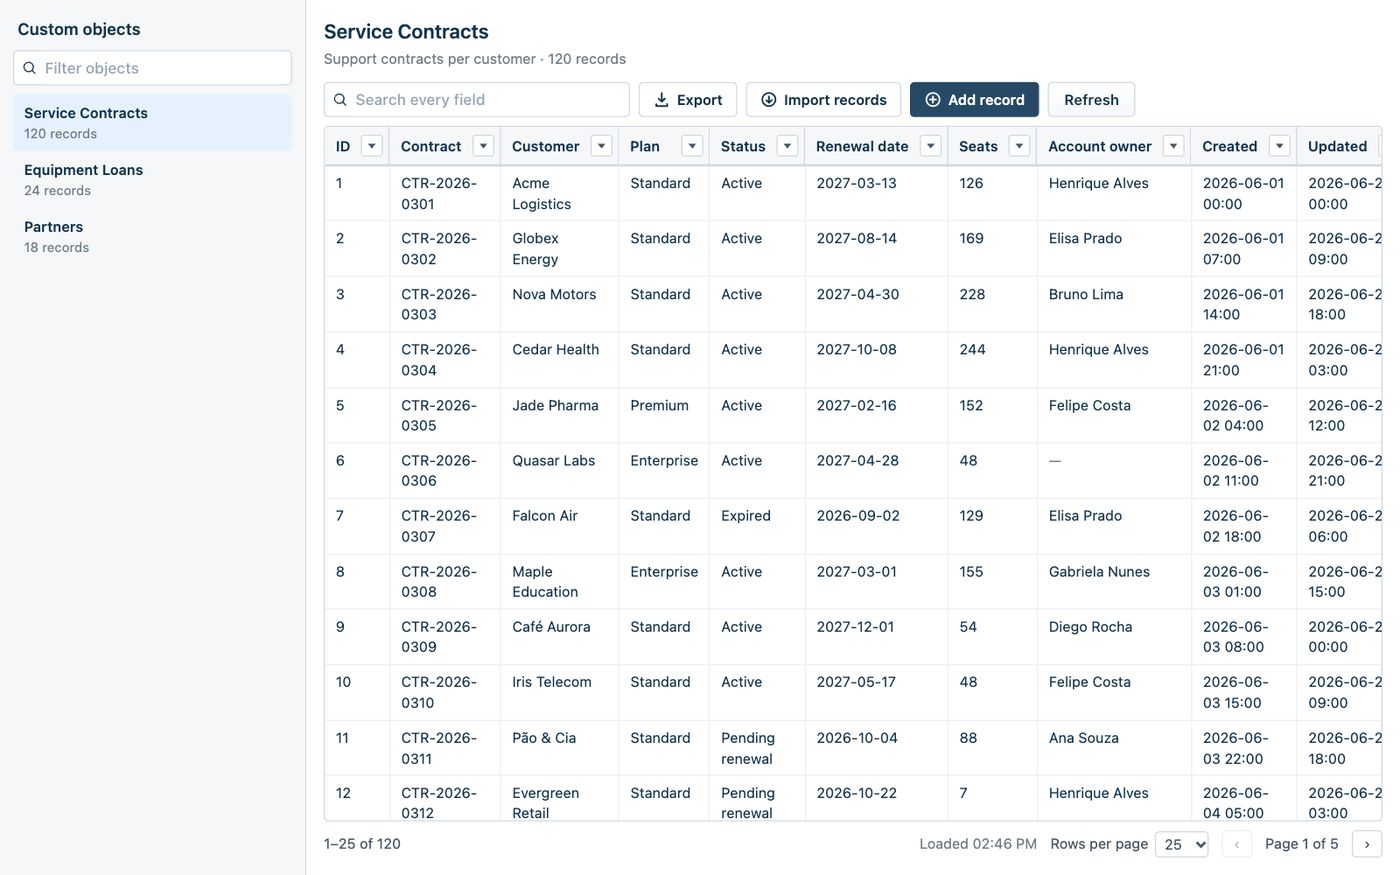Screen dimensions: 1400x875
Task: Open the ID column filter dropdown
Action: (x=372, y=146)
